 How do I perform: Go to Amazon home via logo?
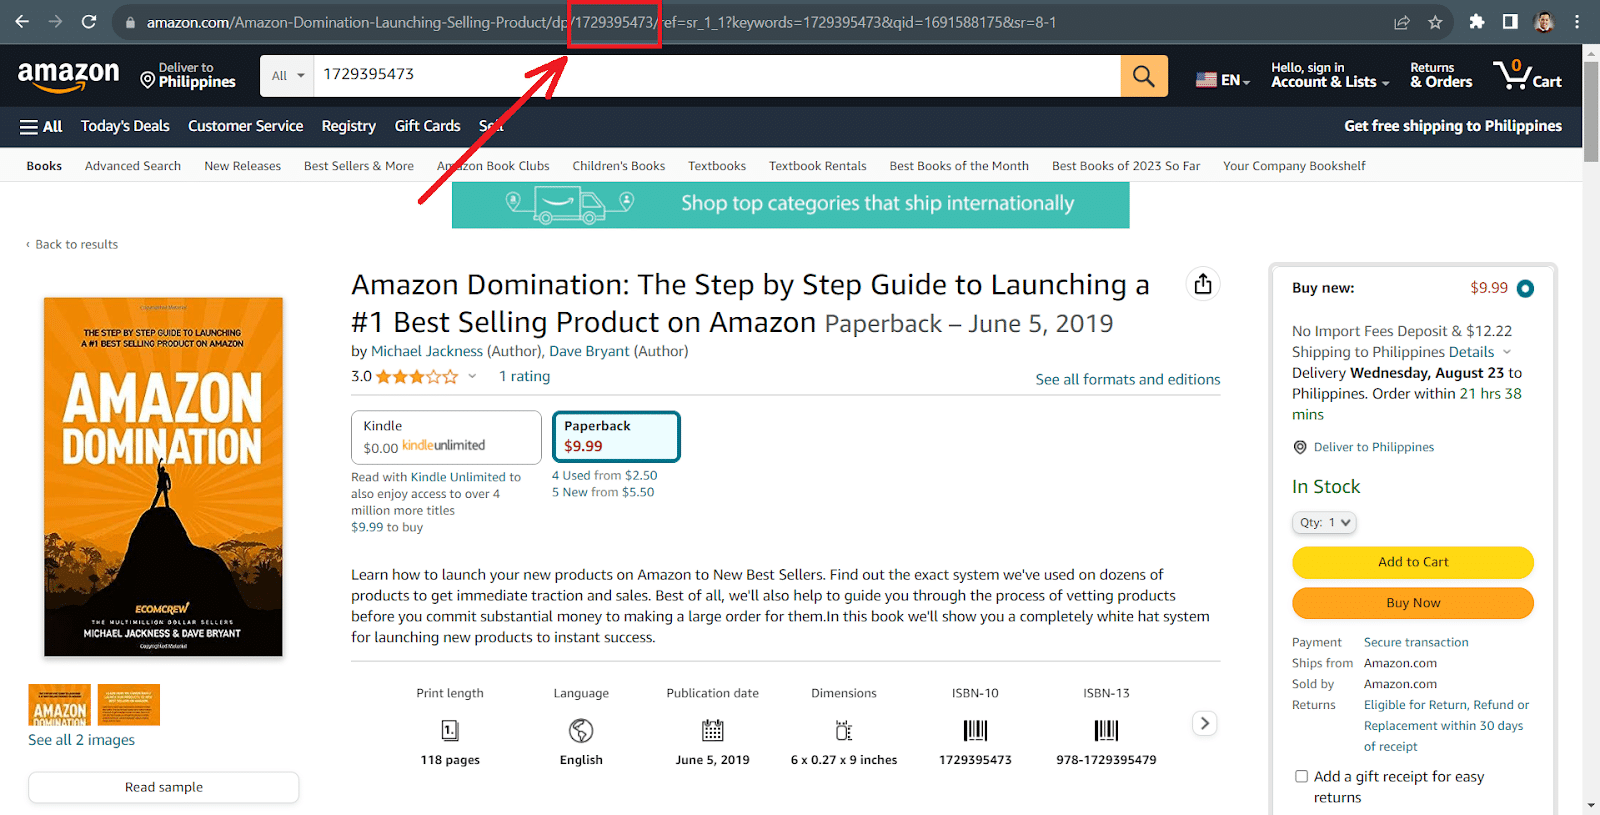coord(68,76)
